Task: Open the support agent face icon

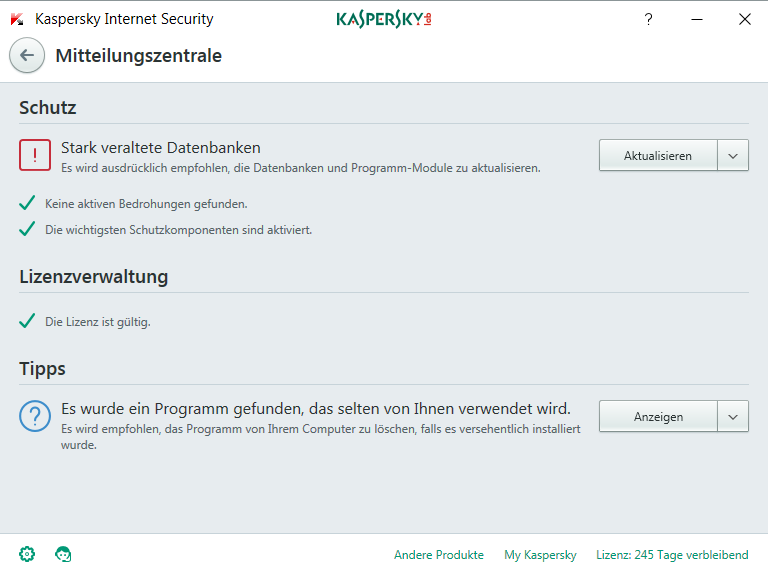Action: [63, 554]
